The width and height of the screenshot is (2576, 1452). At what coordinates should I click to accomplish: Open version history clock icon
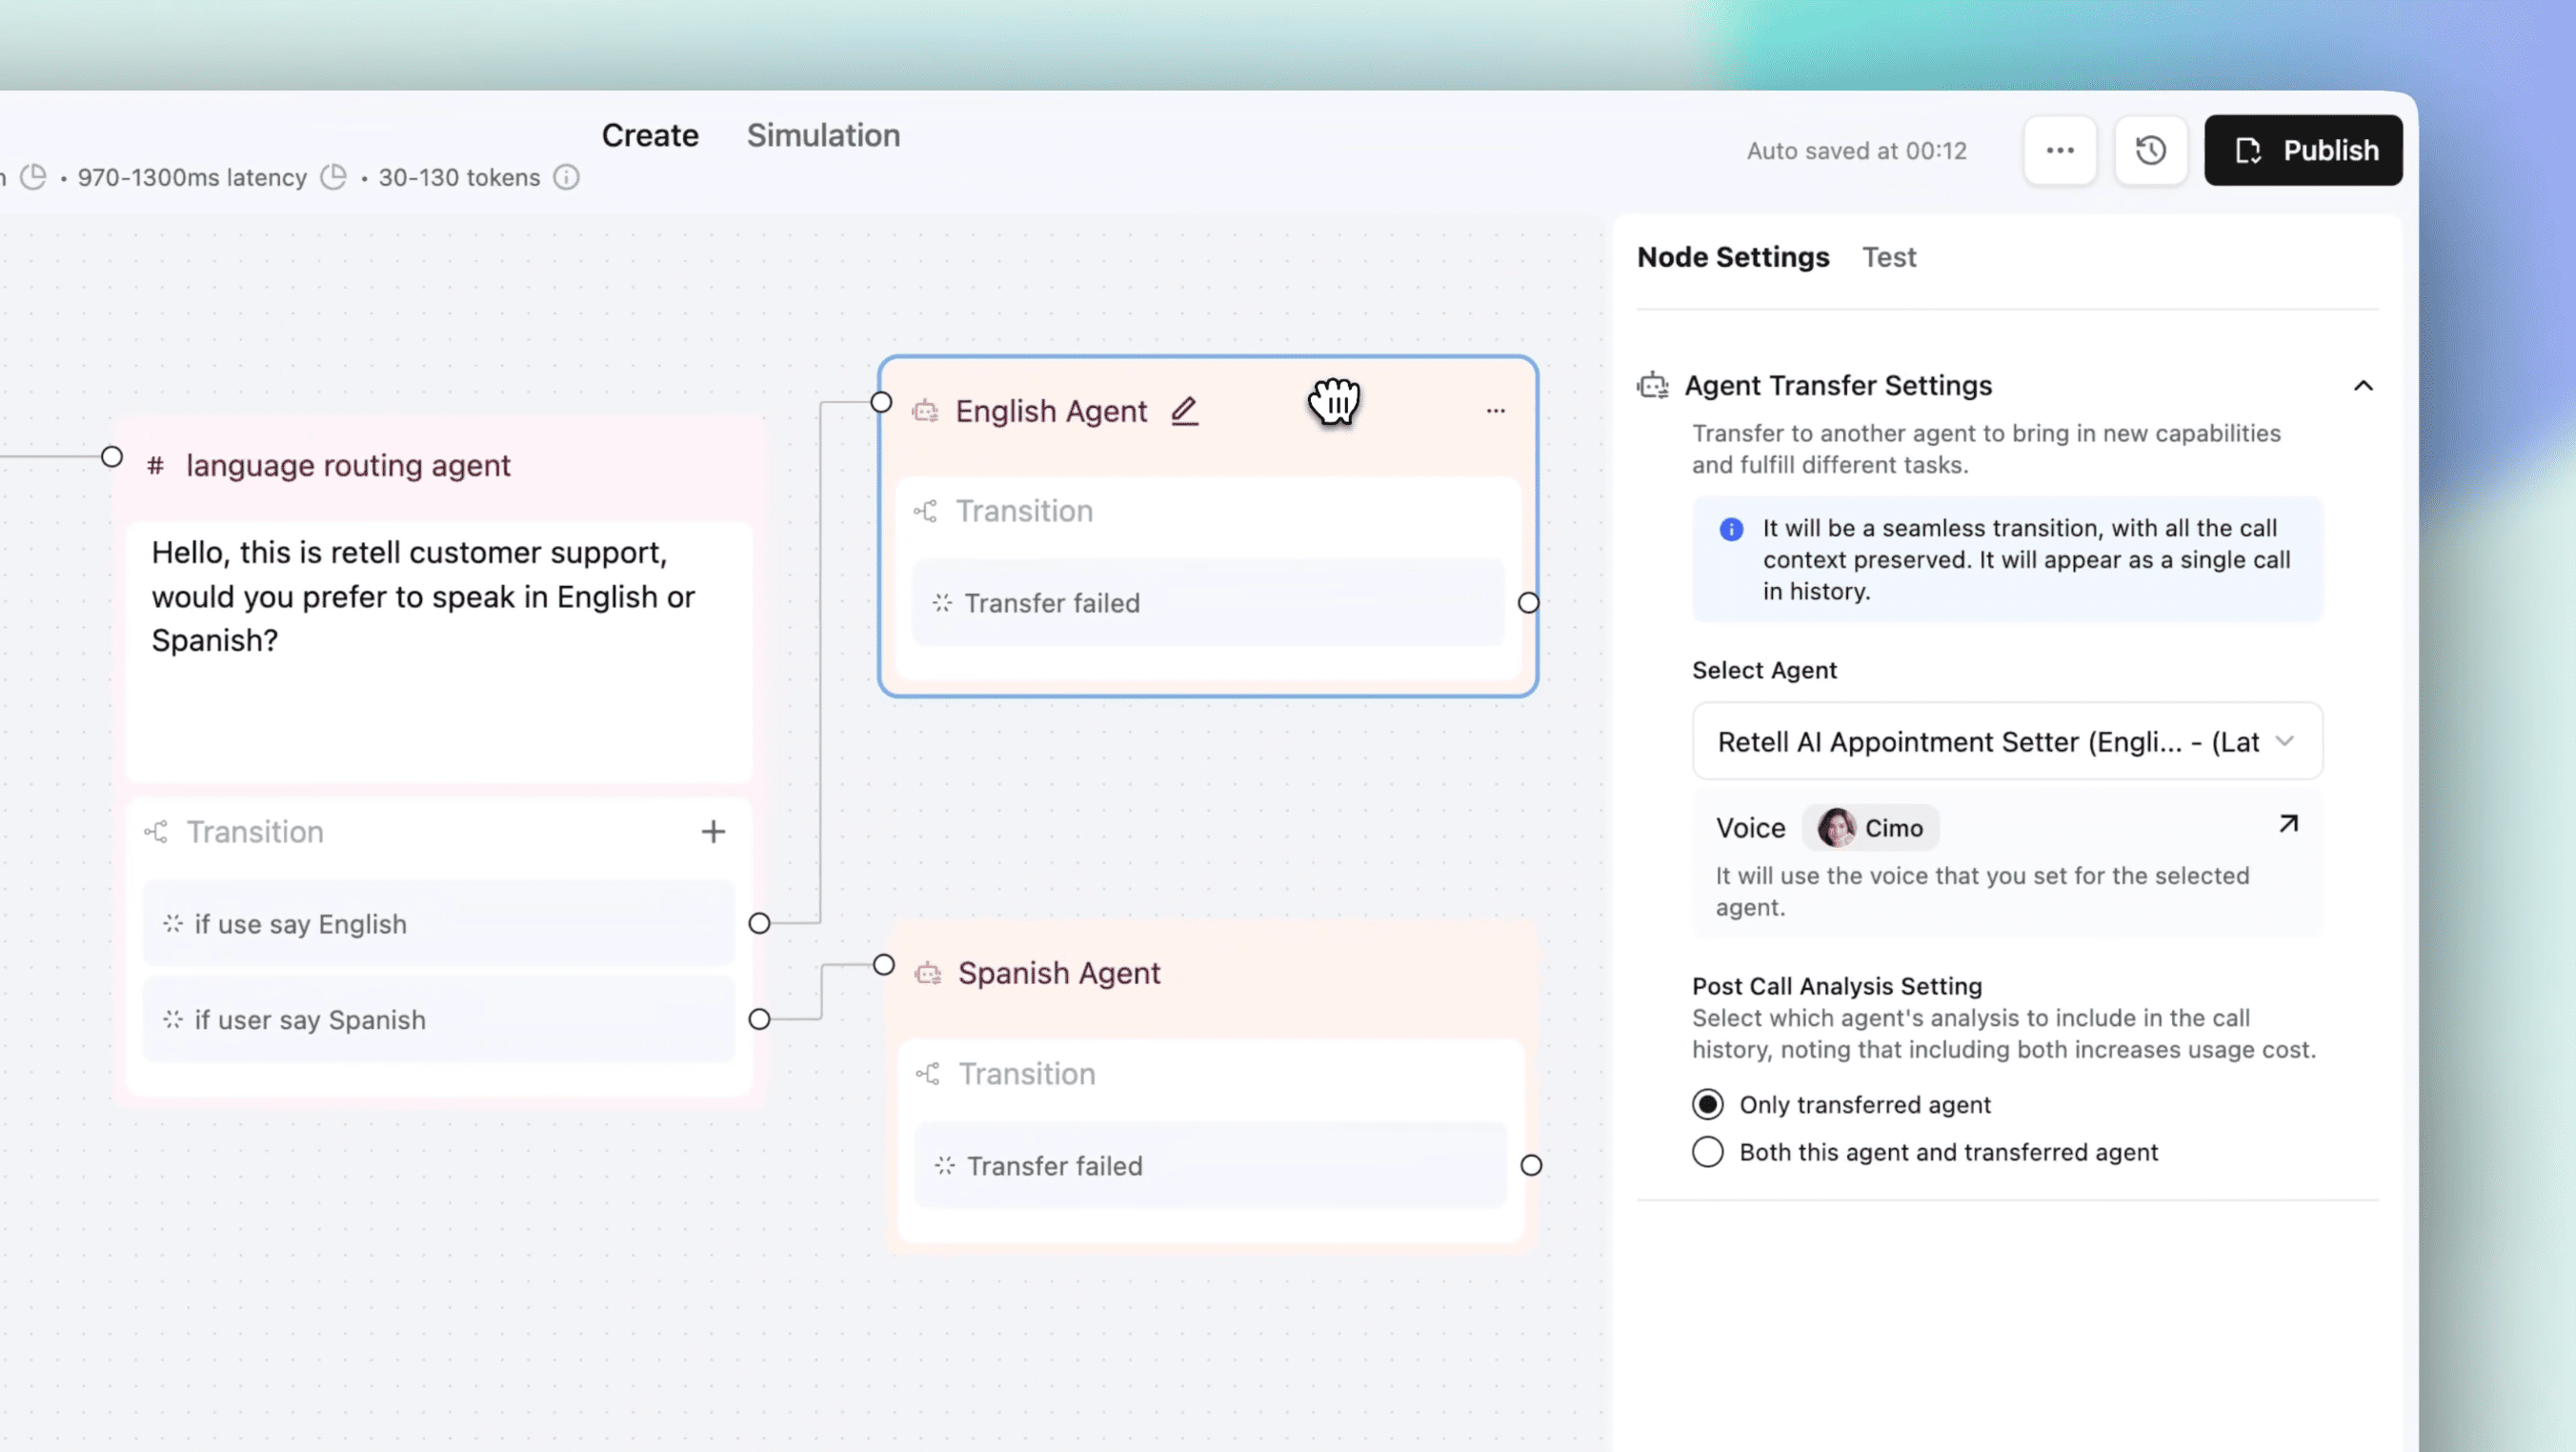[x=2150, y=150]
